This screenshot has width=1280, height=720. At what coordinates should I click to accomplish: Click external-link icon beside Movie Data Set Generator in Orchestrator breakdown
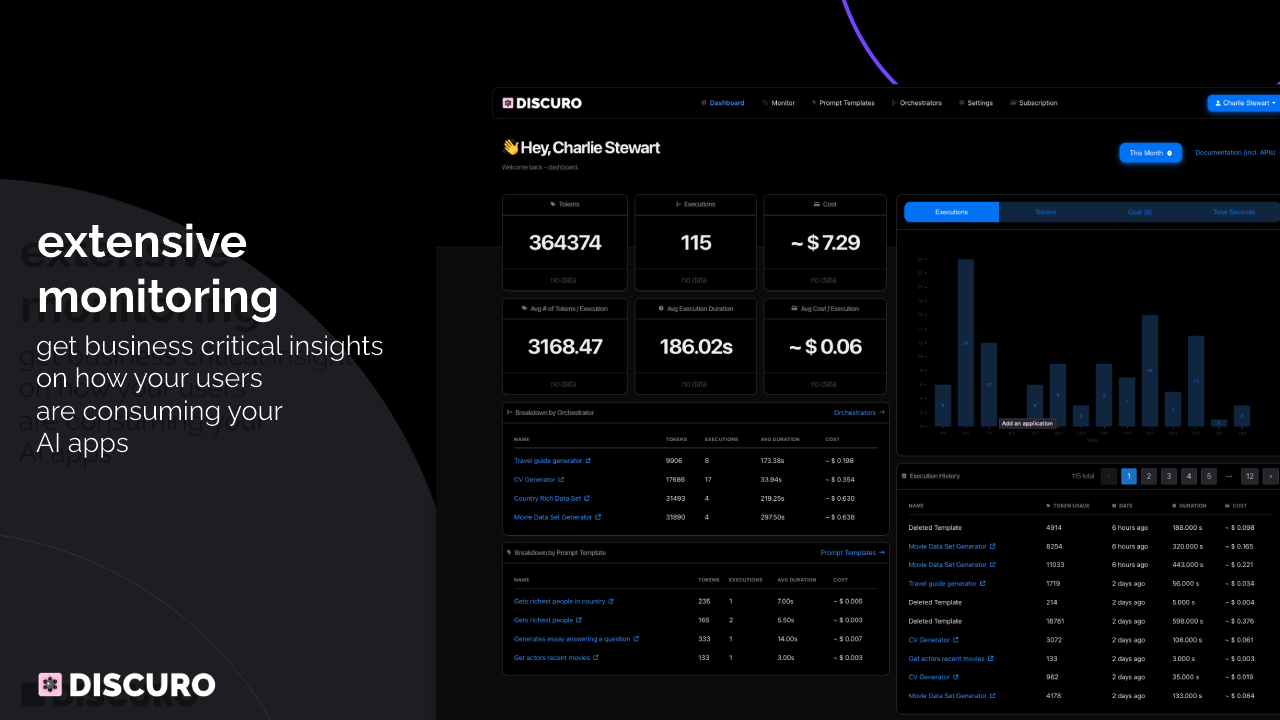coord(598,517)
